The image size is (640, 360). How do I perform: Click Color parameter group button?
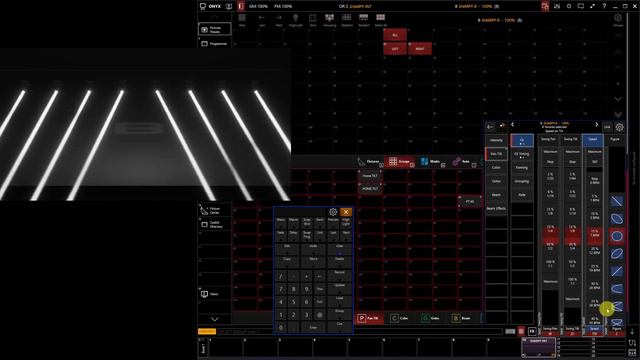496,168
